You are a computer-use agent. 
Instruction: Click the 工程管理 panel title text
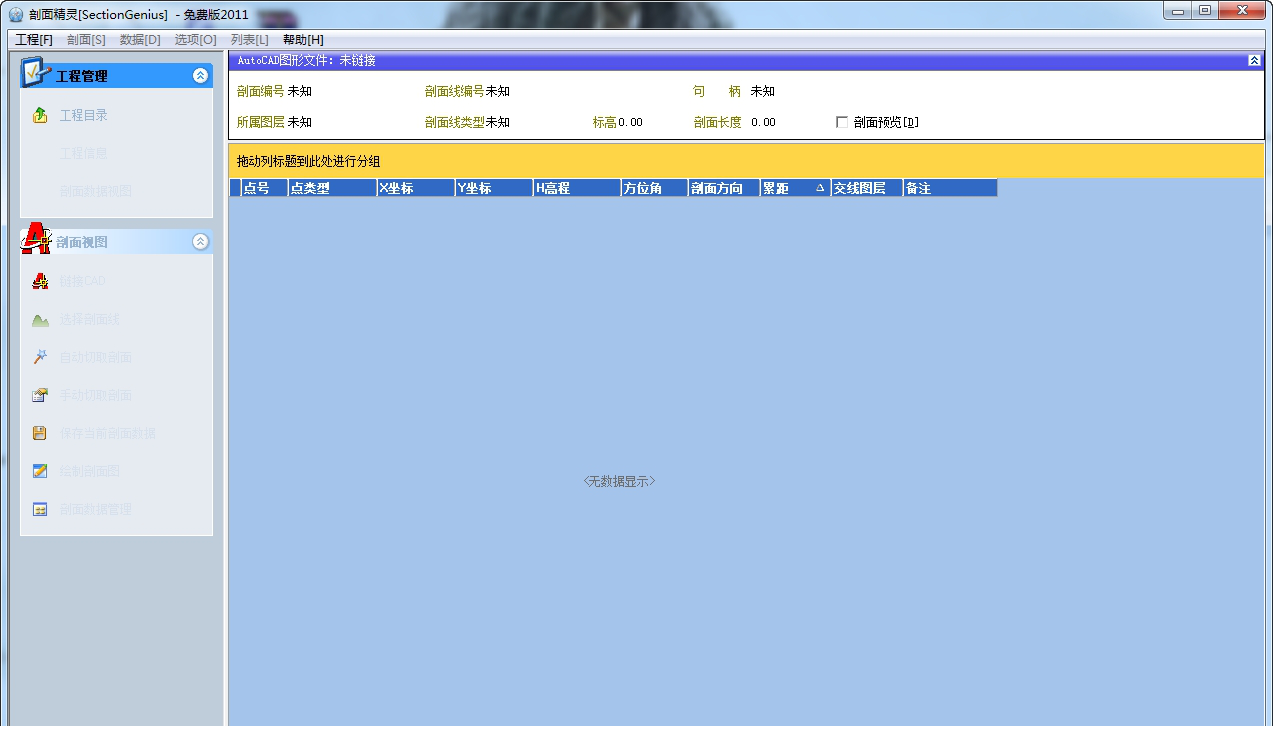click(82, 76)
